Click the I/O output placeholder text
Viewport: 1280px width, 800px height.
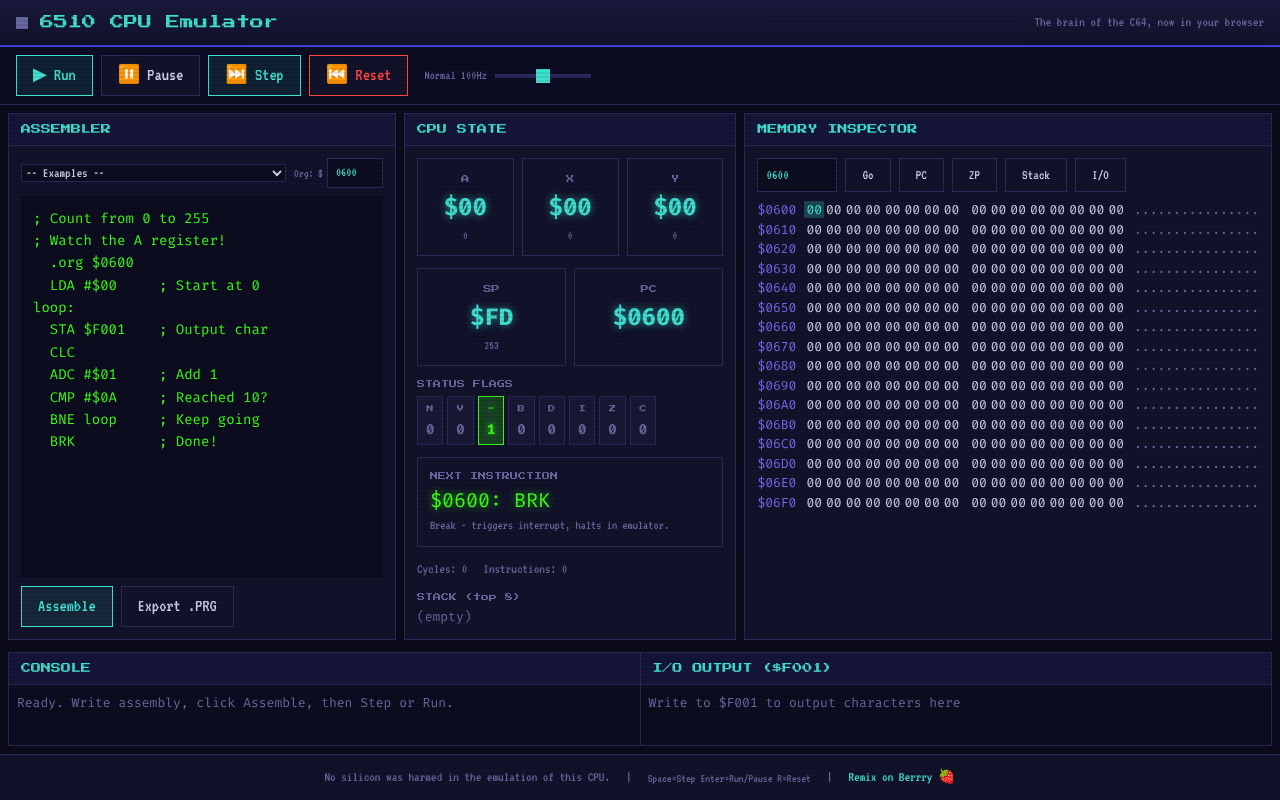tap(804, 703)
